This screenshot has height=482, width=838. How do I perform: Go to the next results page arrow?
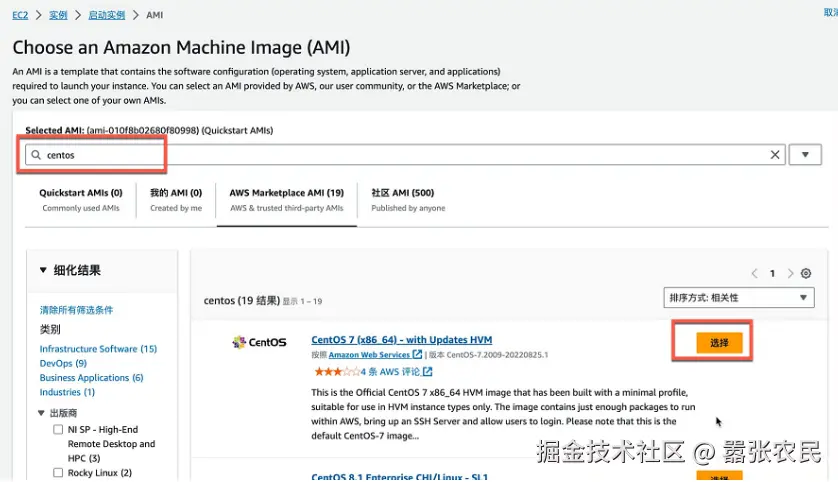790,274
